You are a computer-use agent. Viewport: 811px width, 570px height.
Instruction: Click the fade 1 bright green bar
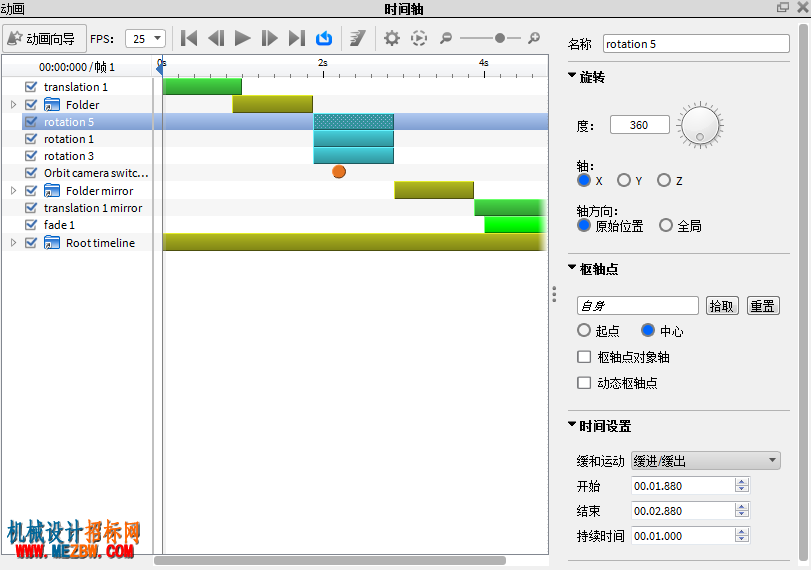click(515, 225)
